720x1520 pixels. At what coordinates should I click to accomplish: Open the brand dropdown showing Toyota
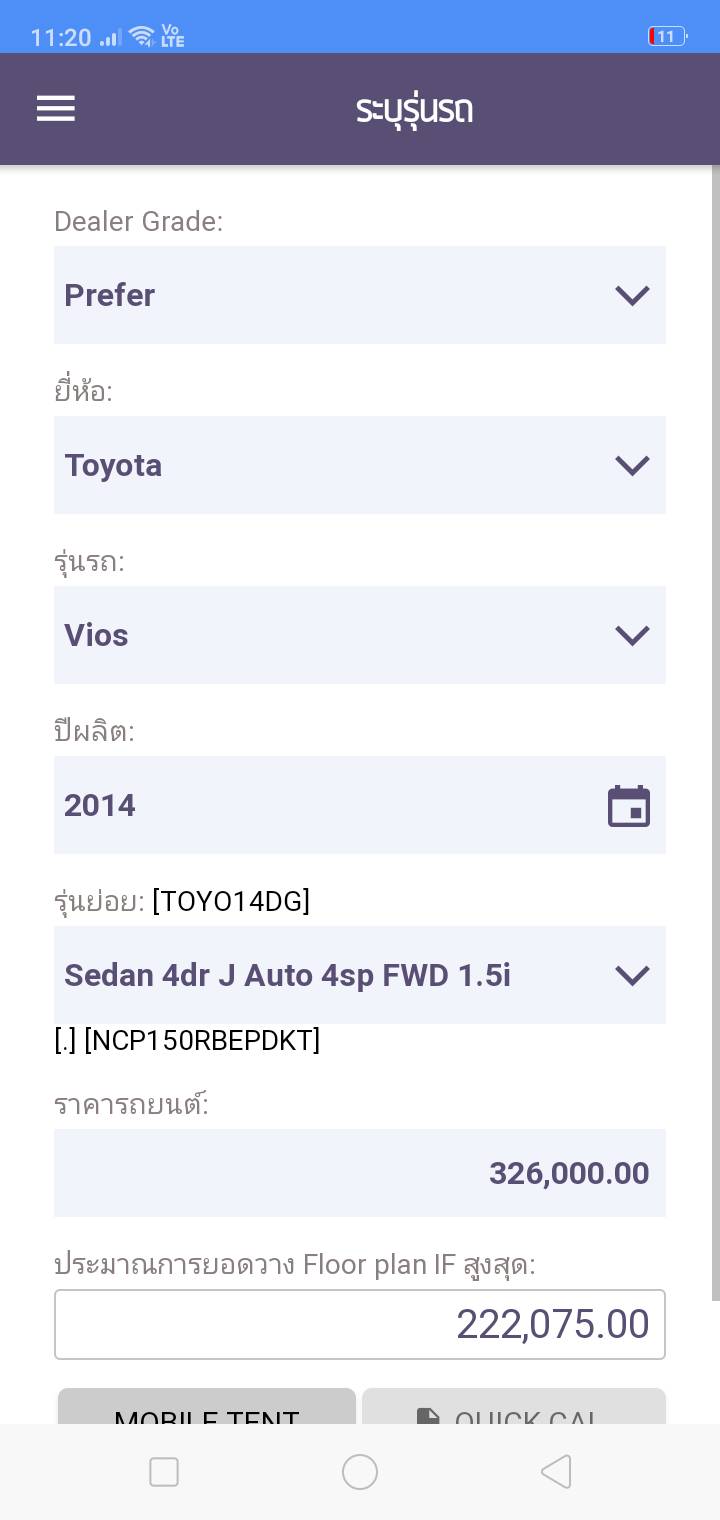(x=360, y=465)
